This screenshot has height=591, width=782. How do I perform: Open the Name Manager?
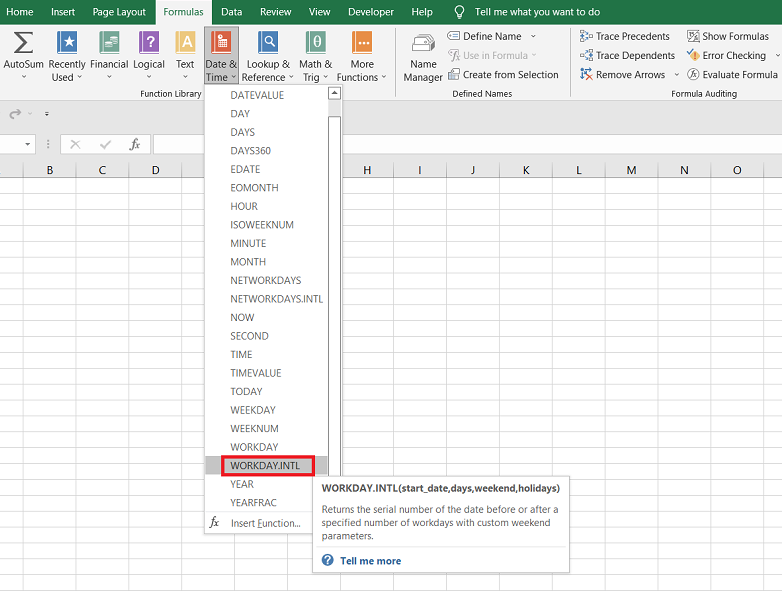pos(422,56)
